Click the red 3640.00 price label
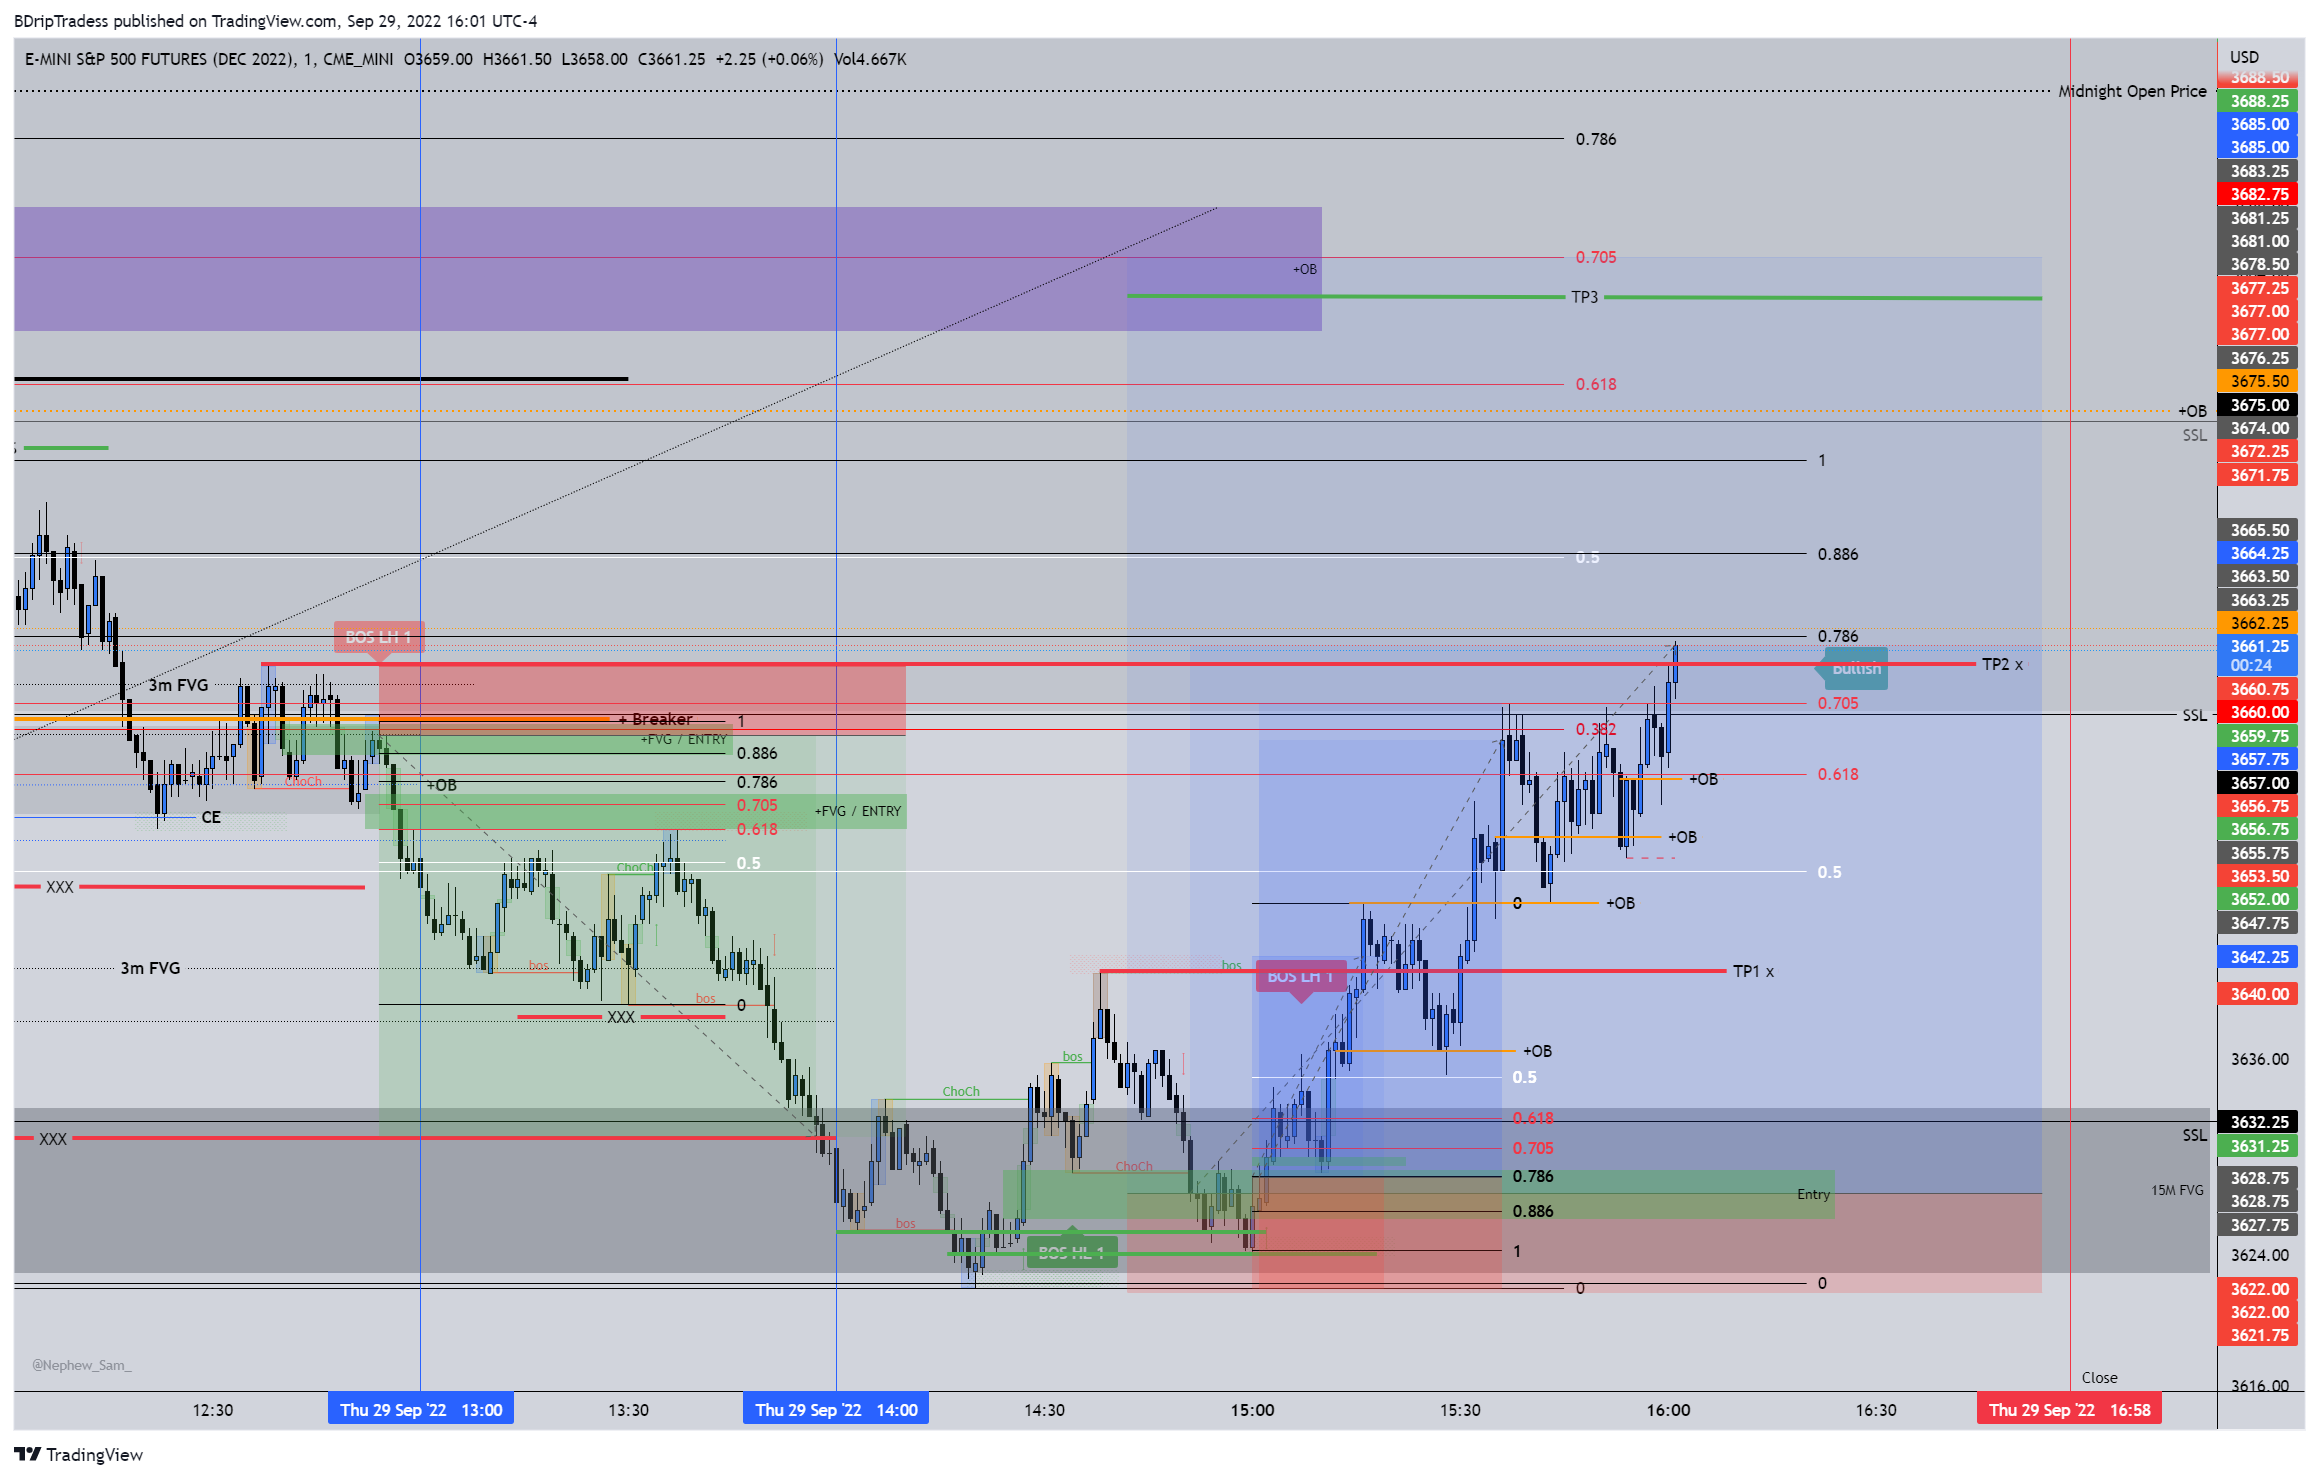The image size is (2319, 1478). point(2259,994)
